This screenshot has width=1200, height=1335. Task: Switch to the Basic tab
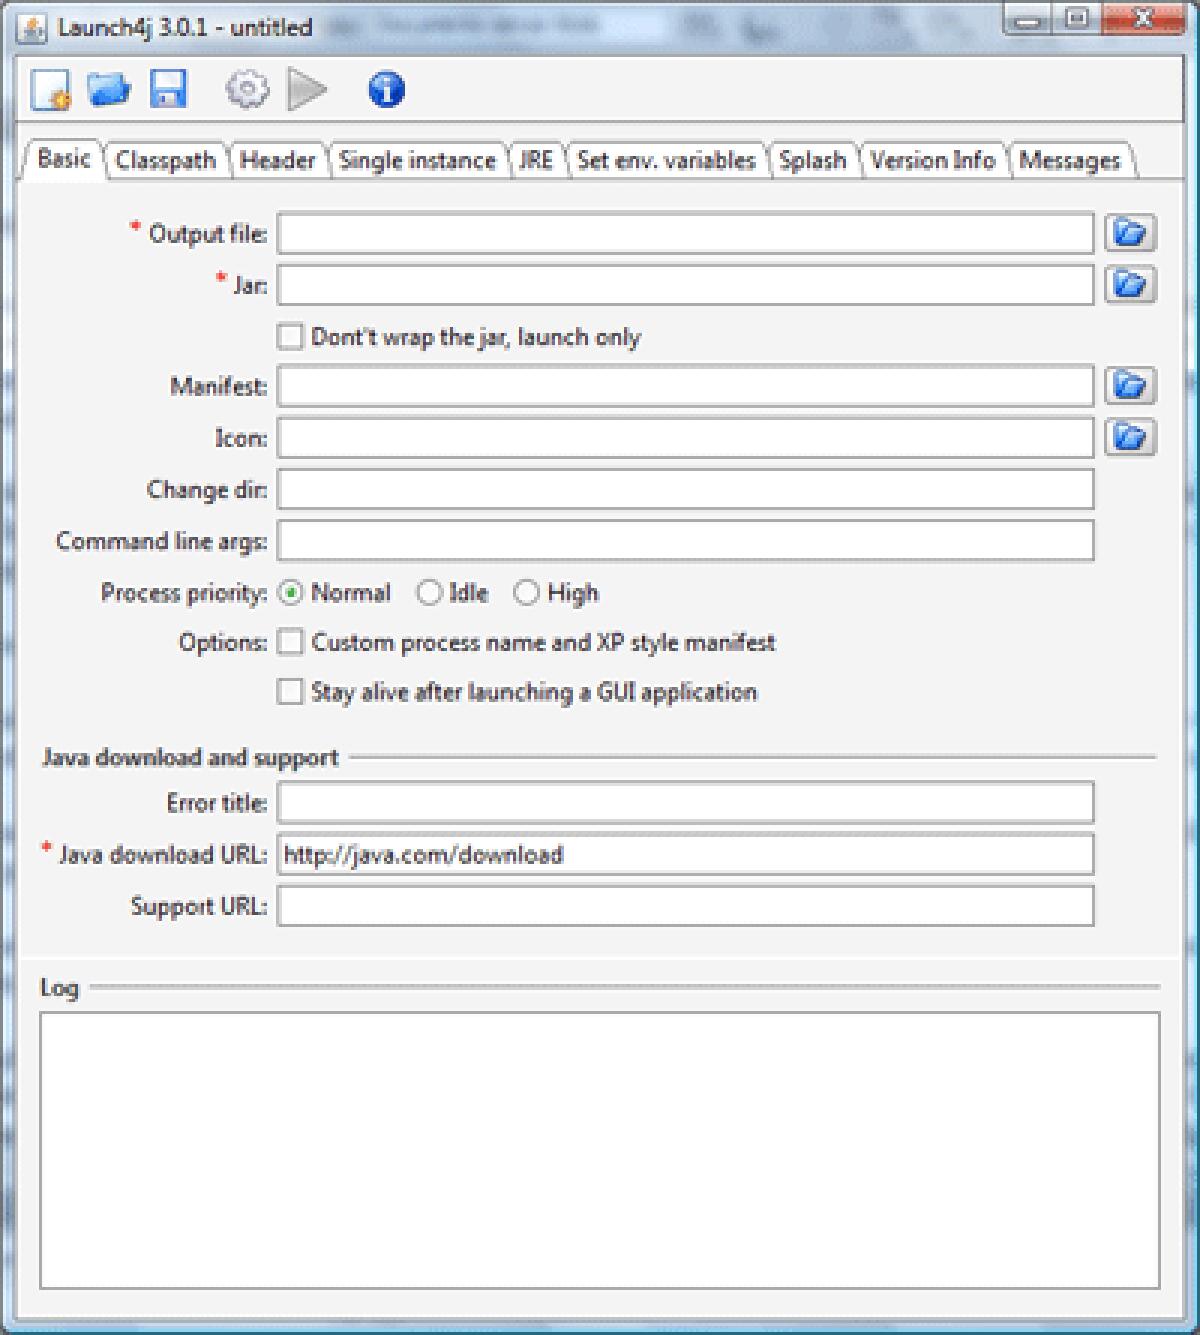click(63, 159)
